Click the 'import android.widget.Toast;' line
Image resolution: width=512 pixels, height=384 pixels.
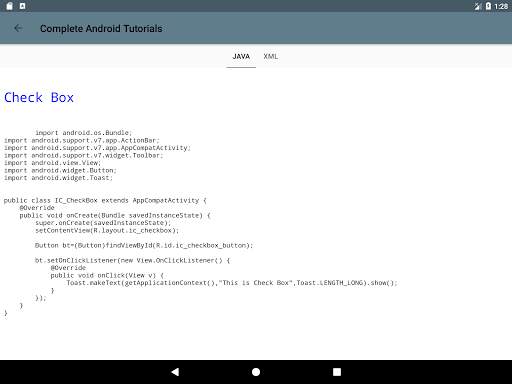coord(58,178)
